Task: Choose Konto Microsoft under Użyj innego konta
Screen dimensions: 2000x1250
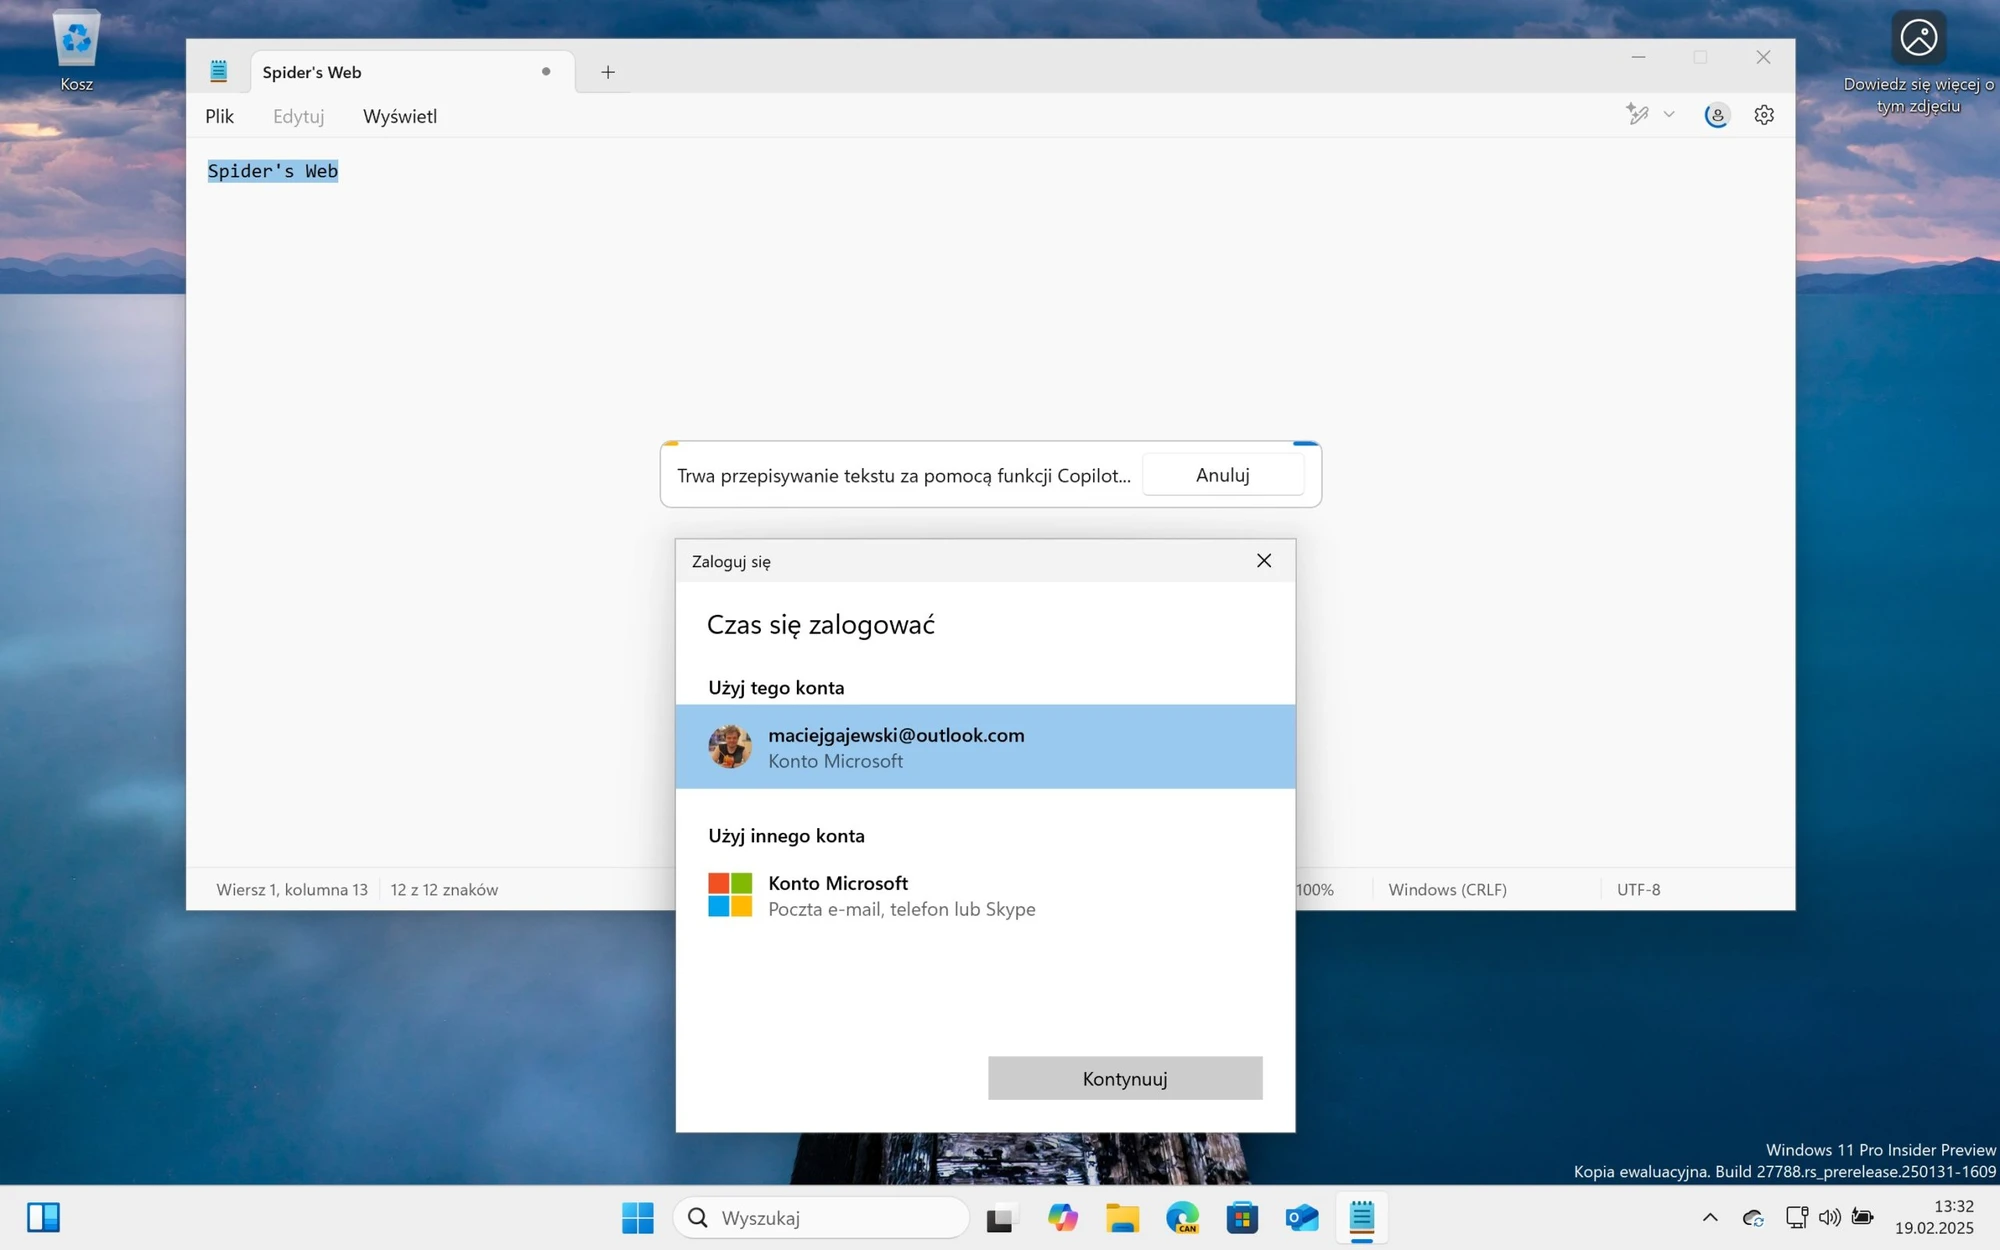Action: [985, 895]
